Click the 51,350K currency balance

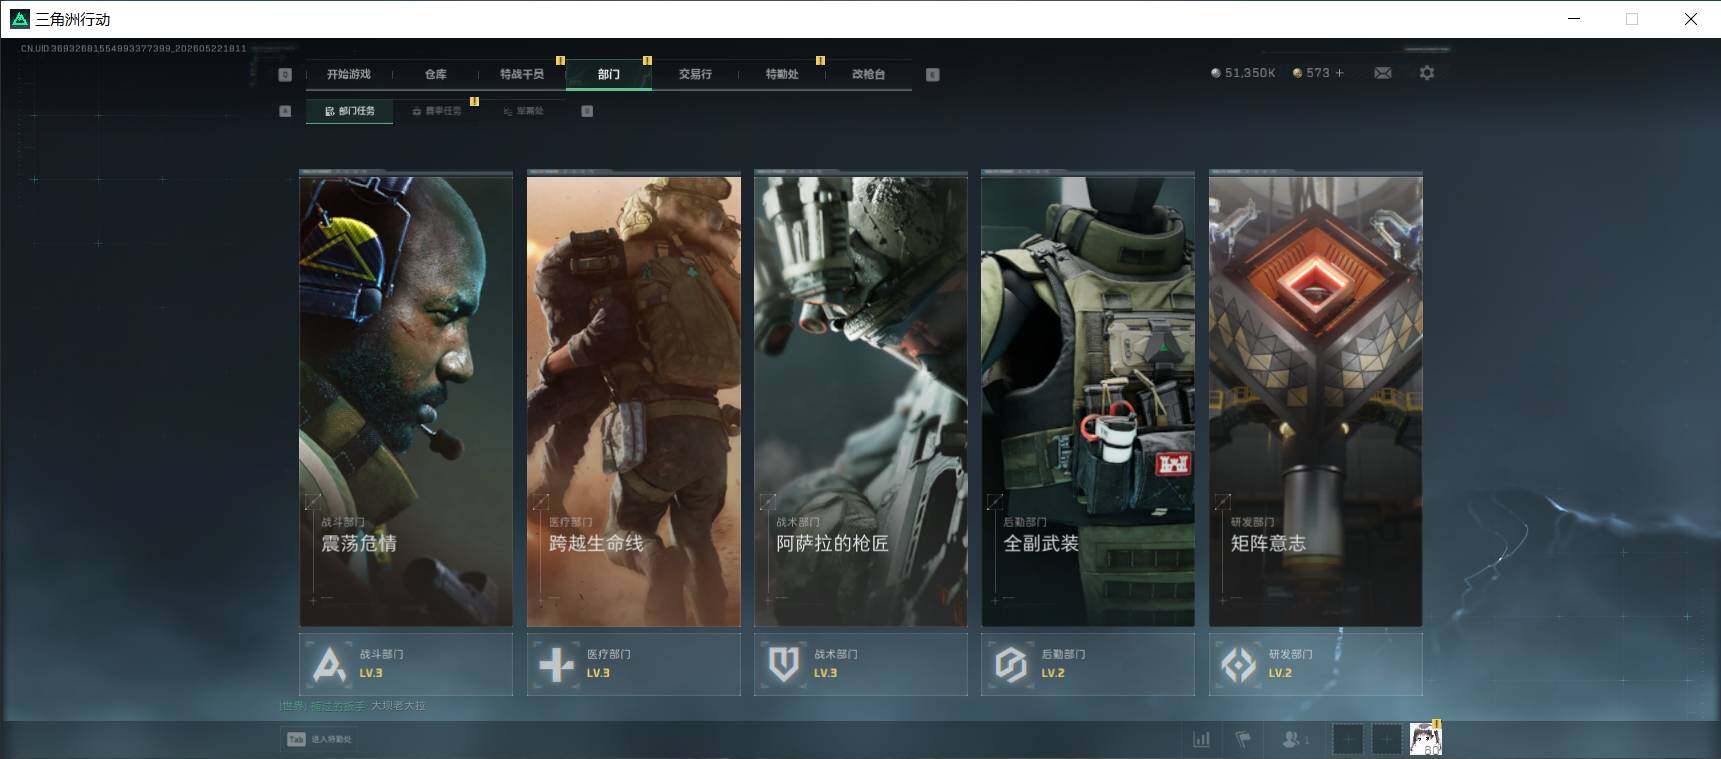point(1250,73)
